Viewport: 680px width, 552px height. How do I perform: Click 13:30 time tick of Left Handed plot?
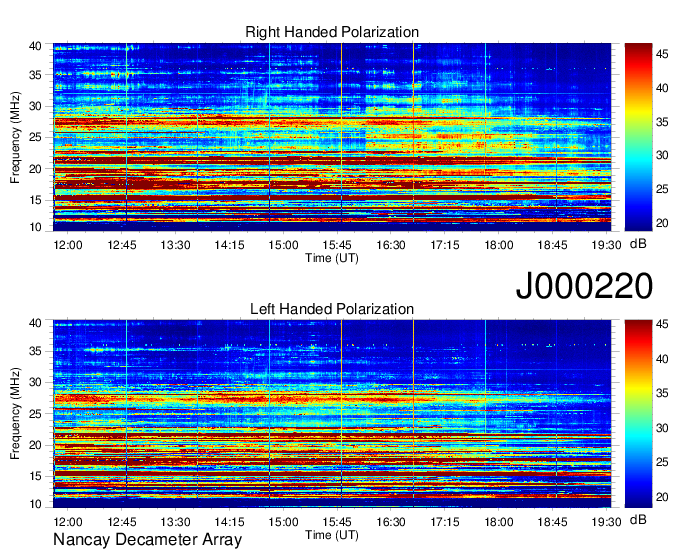(x=176, y=522)
